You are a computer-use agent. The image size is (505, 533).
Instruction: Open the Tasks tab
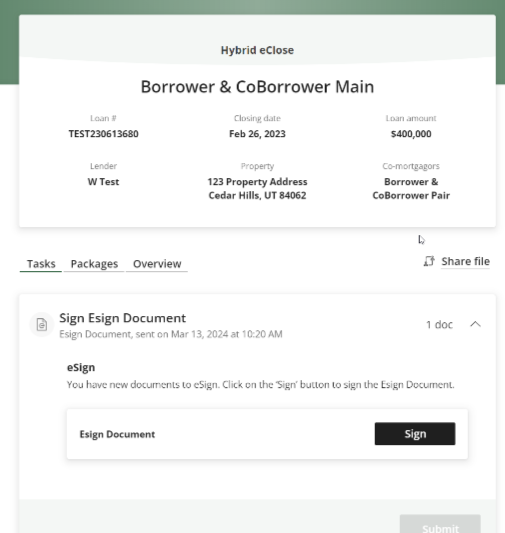pyautogui.click(x=41, y=264)
